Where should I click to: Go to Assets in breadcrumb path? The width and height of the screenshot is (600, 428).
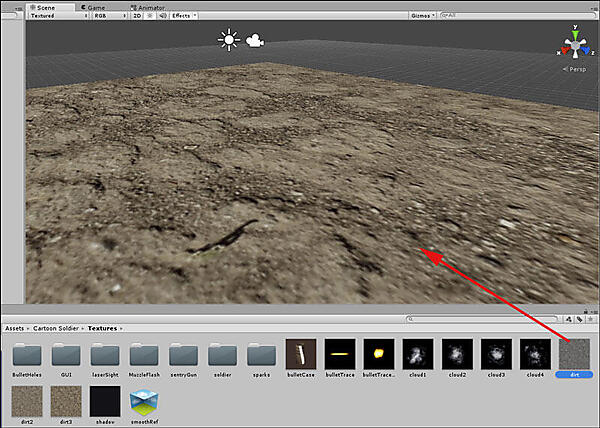tap(15, 328)
